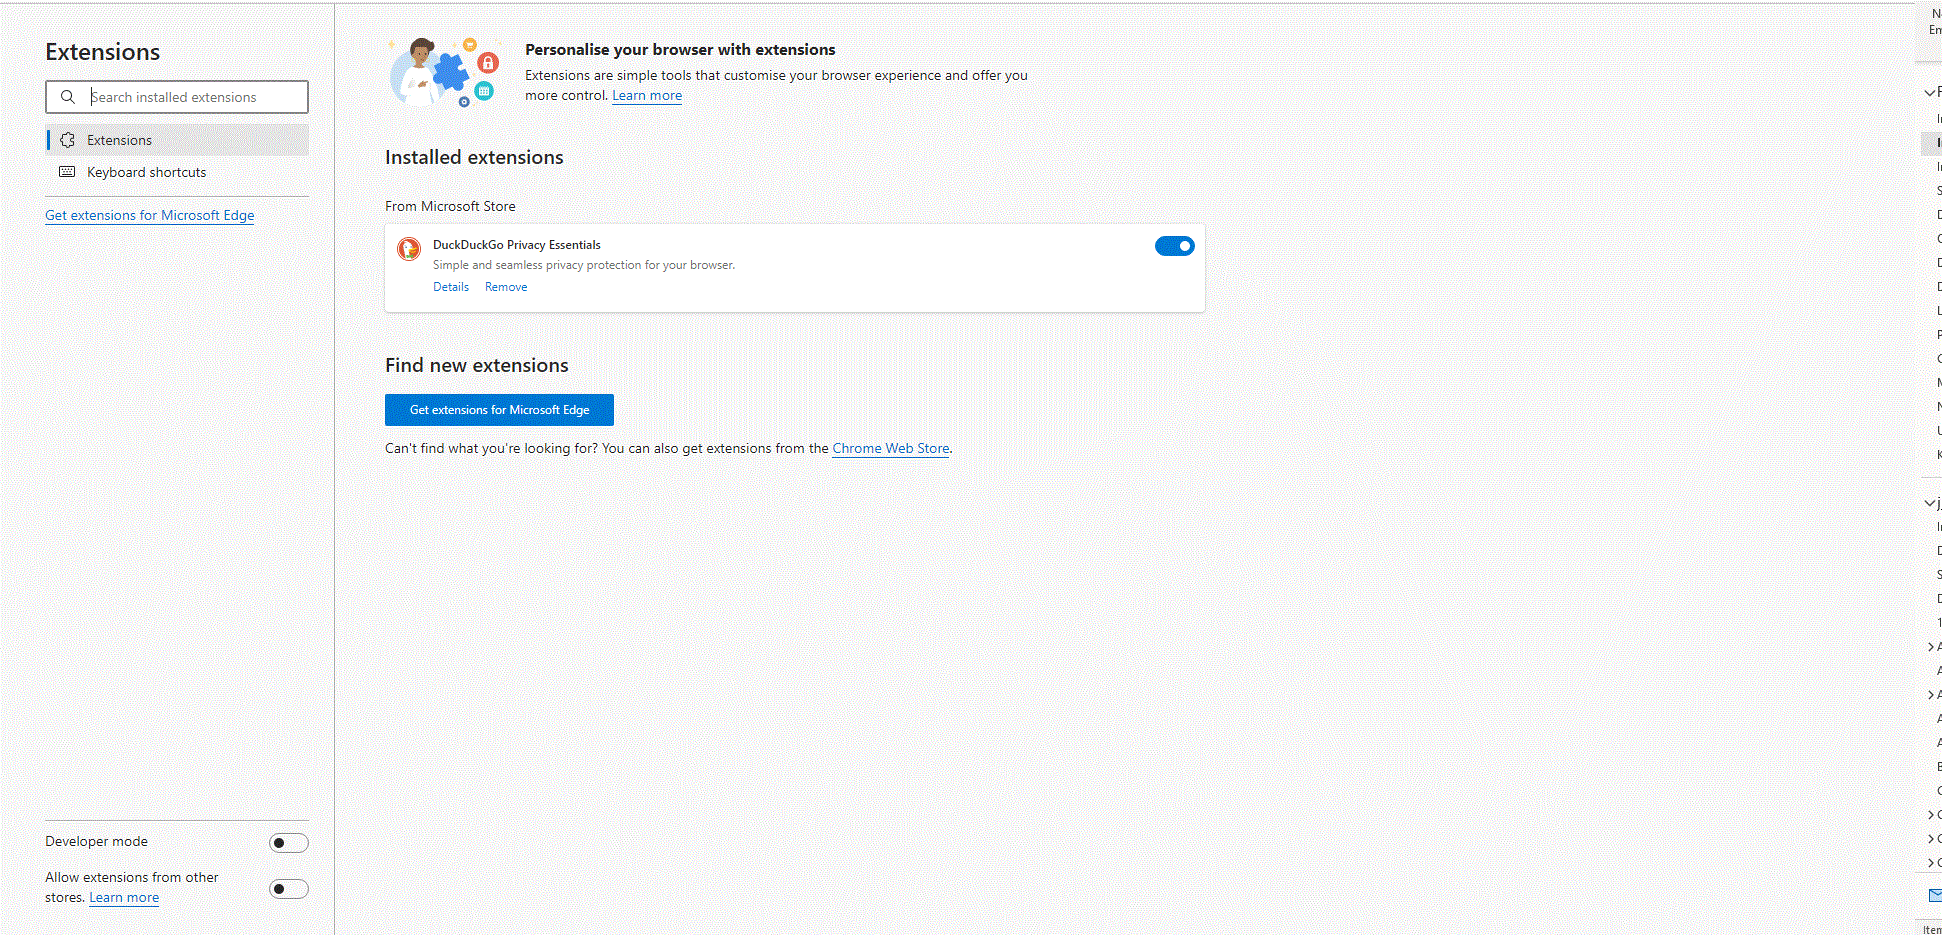1942x935 pixels.
Task: Disable the DuckDuckGo Privacy Essentials toggle
Action: [1175, 246]
